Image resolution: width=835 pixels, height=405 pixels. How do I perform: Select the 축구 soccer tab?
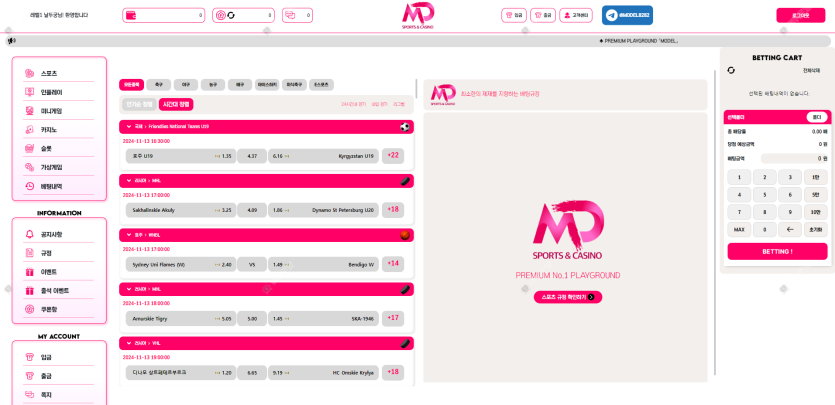pyautogui.click(x=159, y=85)
